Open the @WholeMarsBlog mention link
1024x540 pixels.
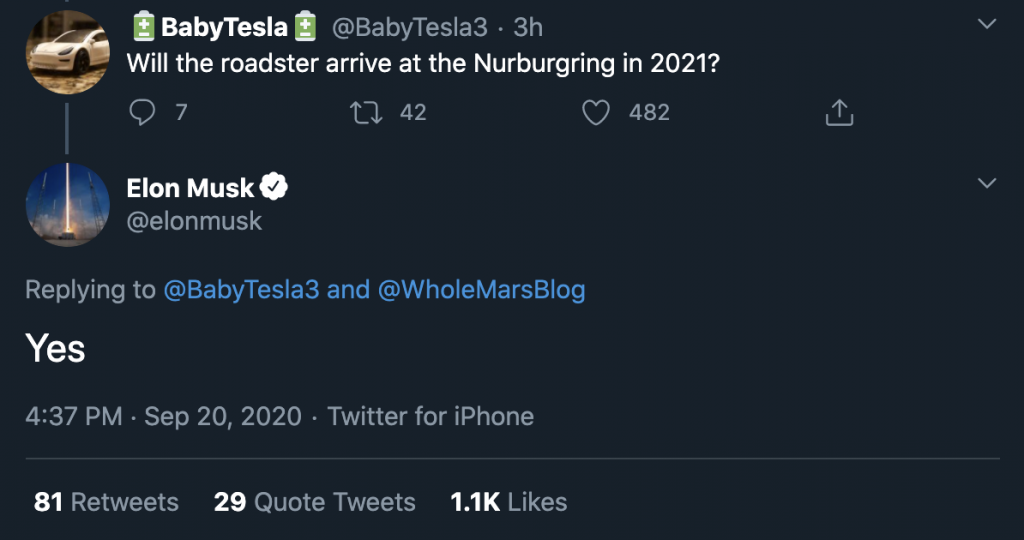coord(481,289)
